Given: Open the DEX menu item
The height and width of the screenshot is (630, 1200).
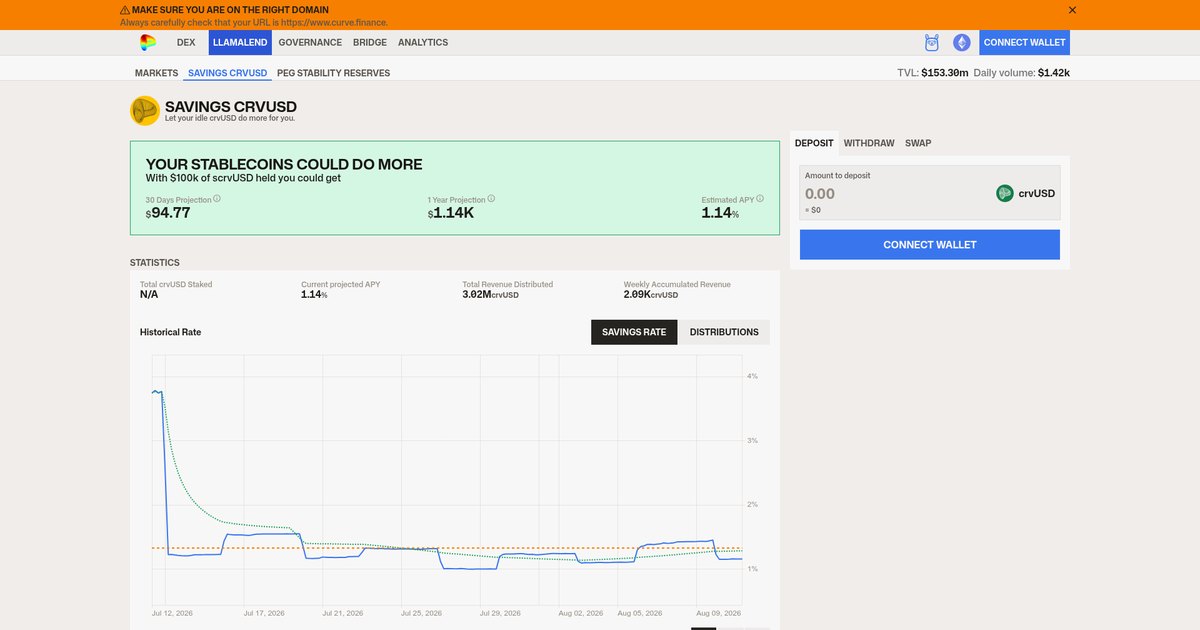Looking at the screenshot, I should (x=186, y=42).
